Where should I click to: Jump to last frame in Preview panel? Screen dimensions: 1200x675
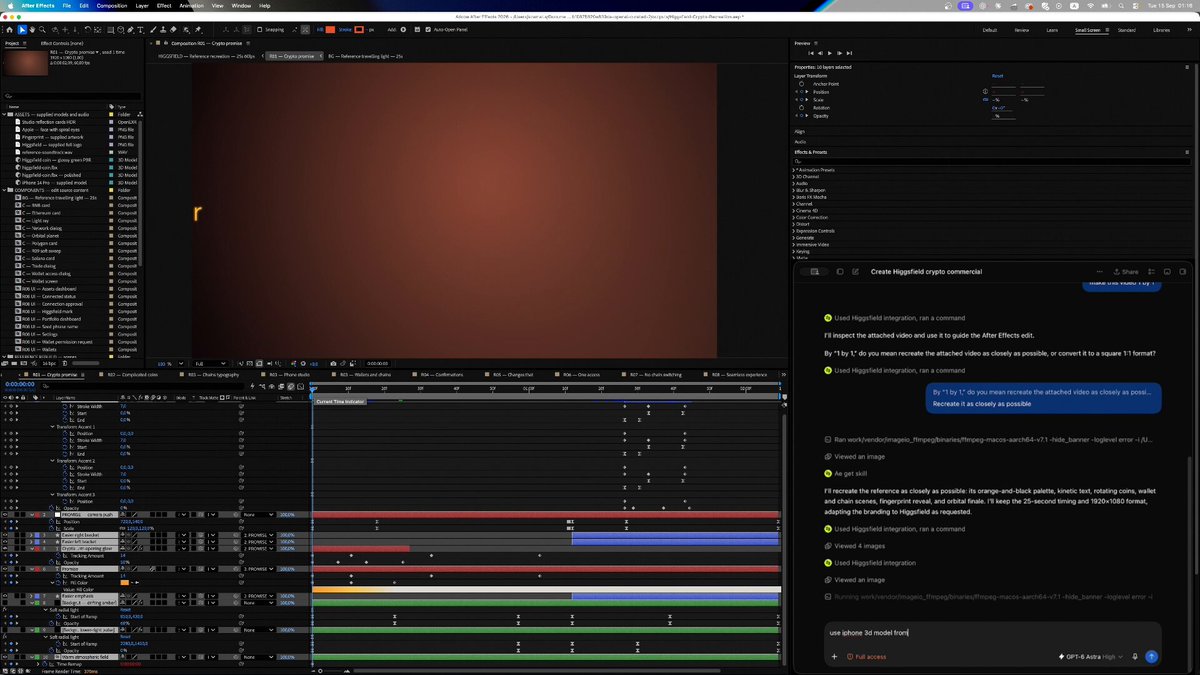point(851,55)
